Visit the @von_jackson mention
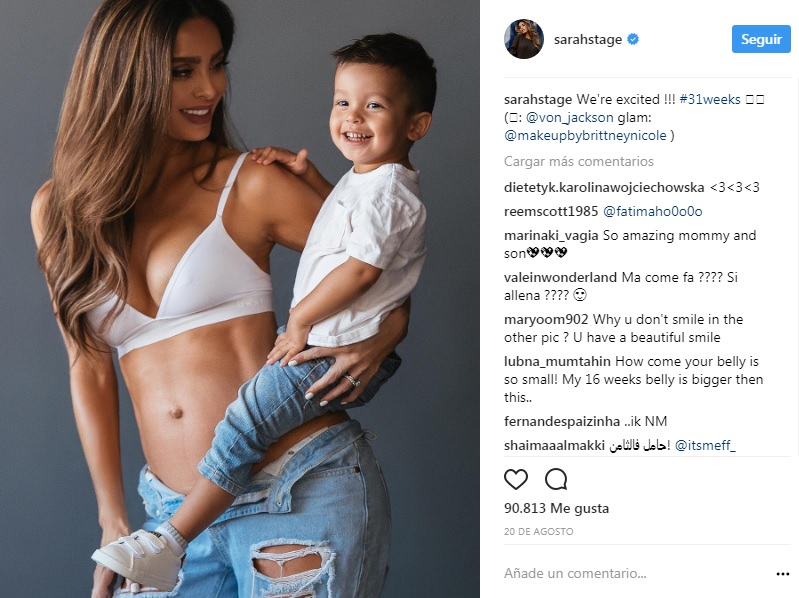Image resolution: width=799 pixels, height=598 pixels. click(569, 118)
